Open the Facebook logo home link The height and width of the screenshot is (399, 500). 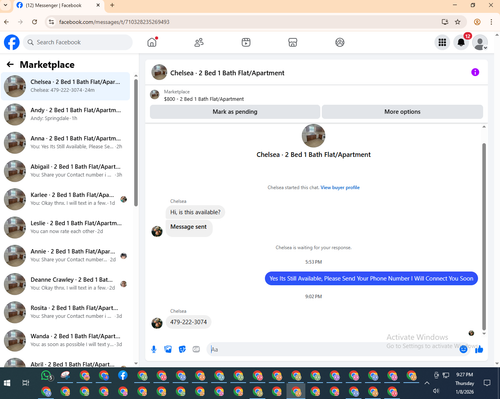[x=12, y=42]
